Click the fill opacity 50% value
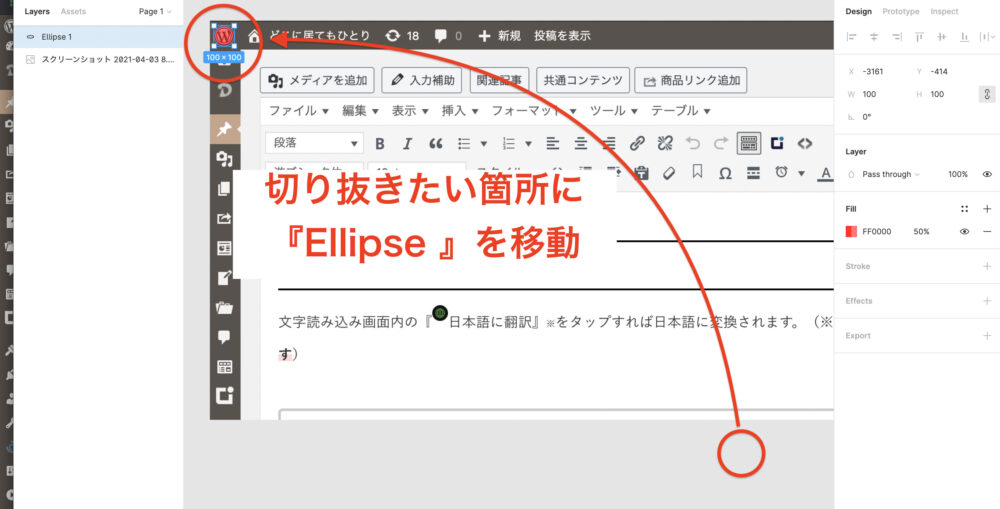This screenshot has height=509, width=1000. (921, 232)
